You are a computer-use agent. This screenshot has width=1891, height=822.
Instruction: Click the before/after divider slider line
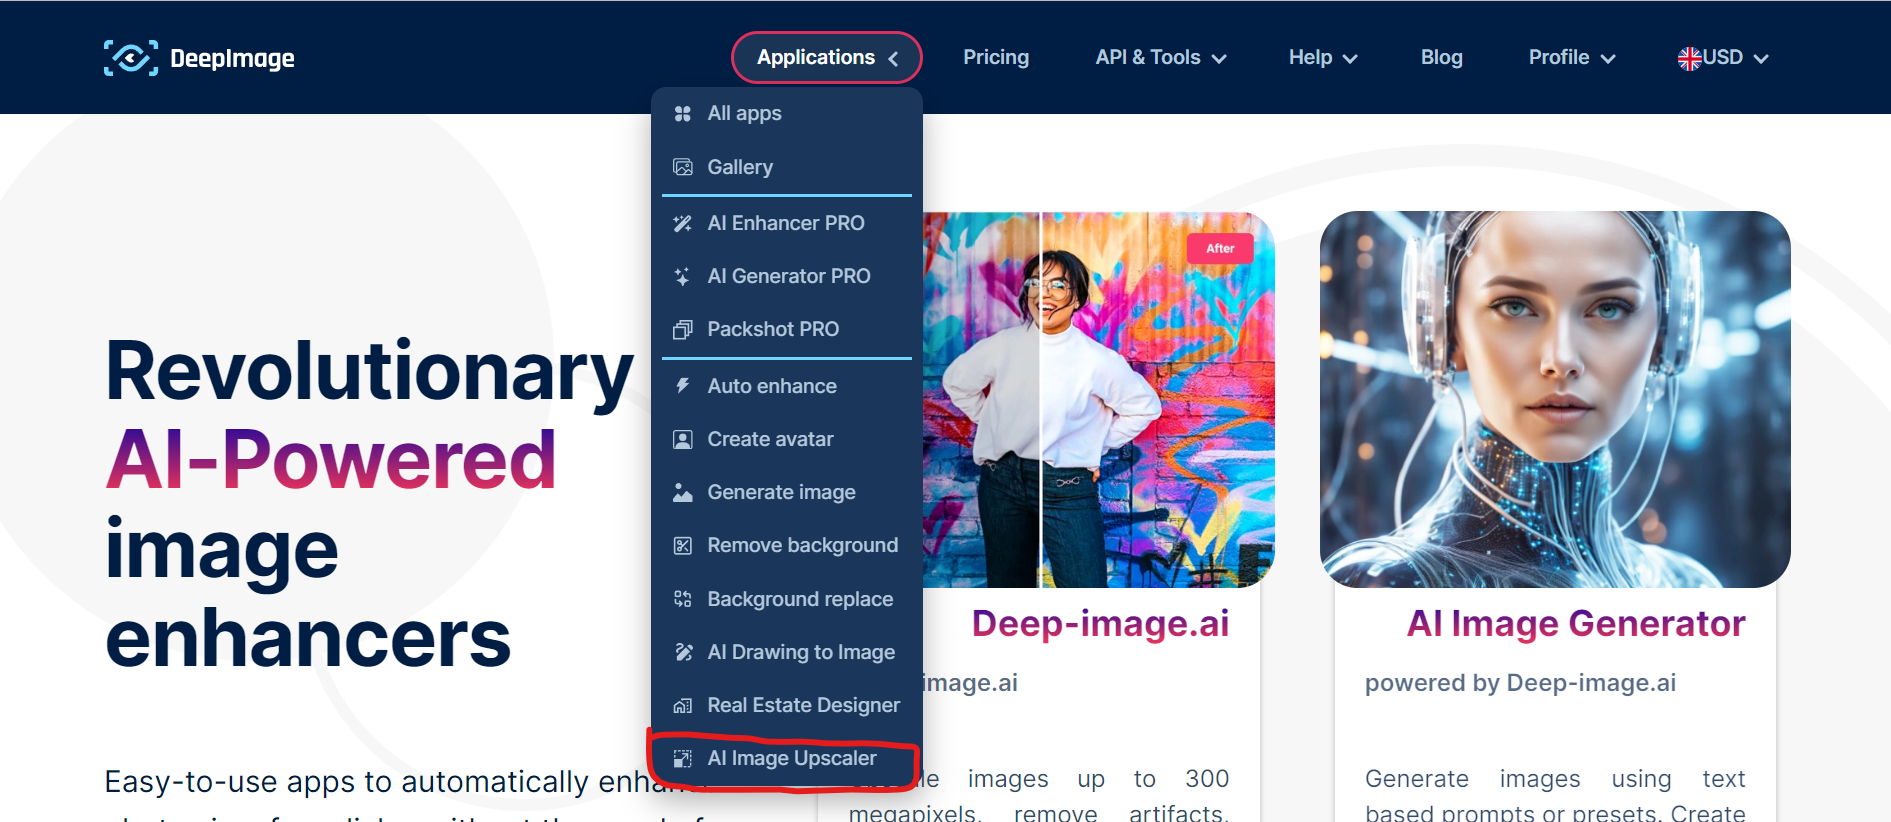pos(1041,399)
